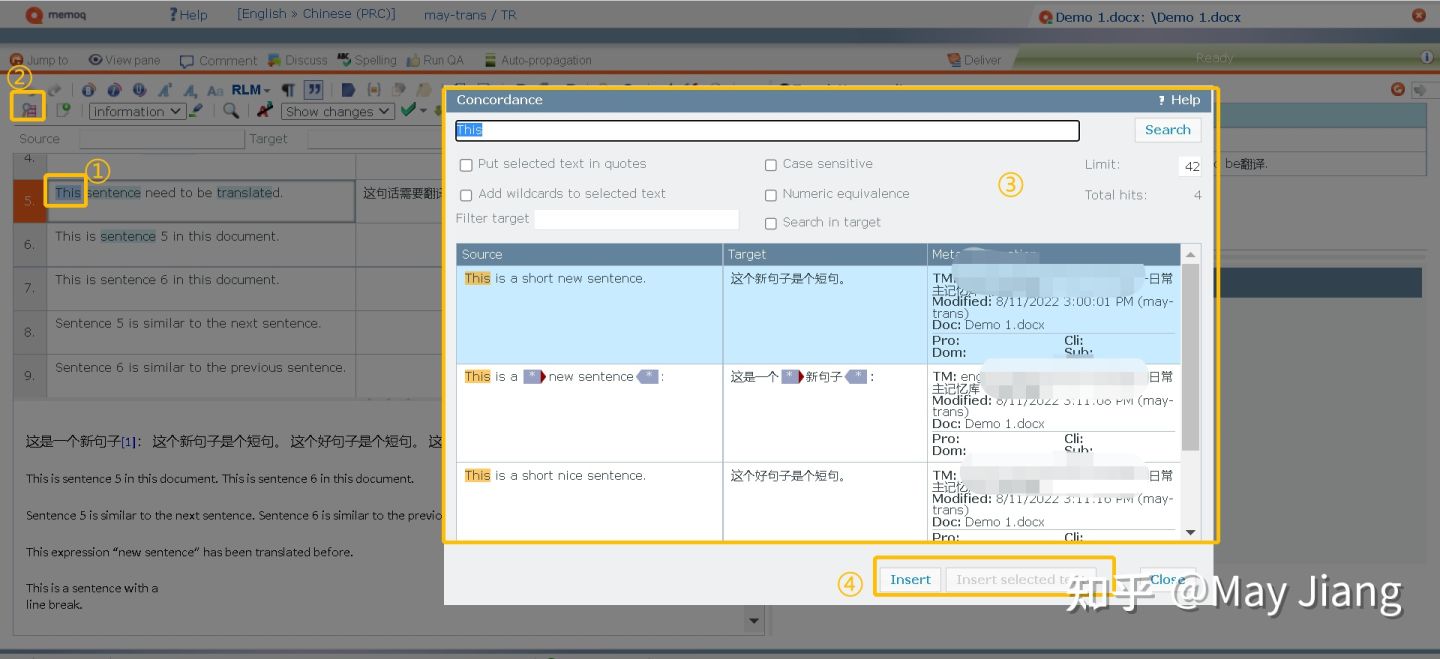Toggle the non-printing pilcrow icon
The image size is (1440, 659).
point(288,90)
